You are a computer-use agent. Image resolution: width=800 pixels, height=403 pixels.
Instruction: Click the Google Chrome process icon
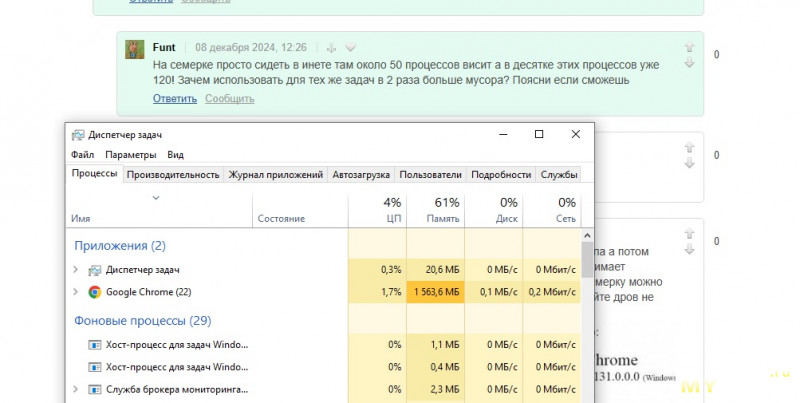(94, 292)
